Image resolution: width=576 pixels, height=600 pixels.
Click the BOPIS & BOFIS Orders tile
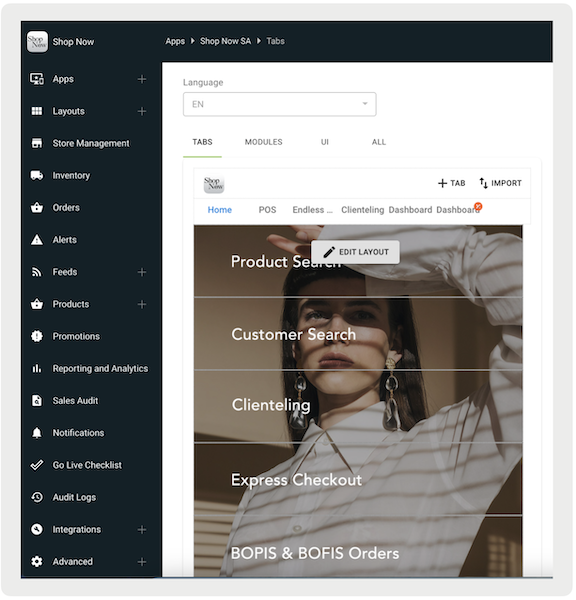click(x=358, y=547)
